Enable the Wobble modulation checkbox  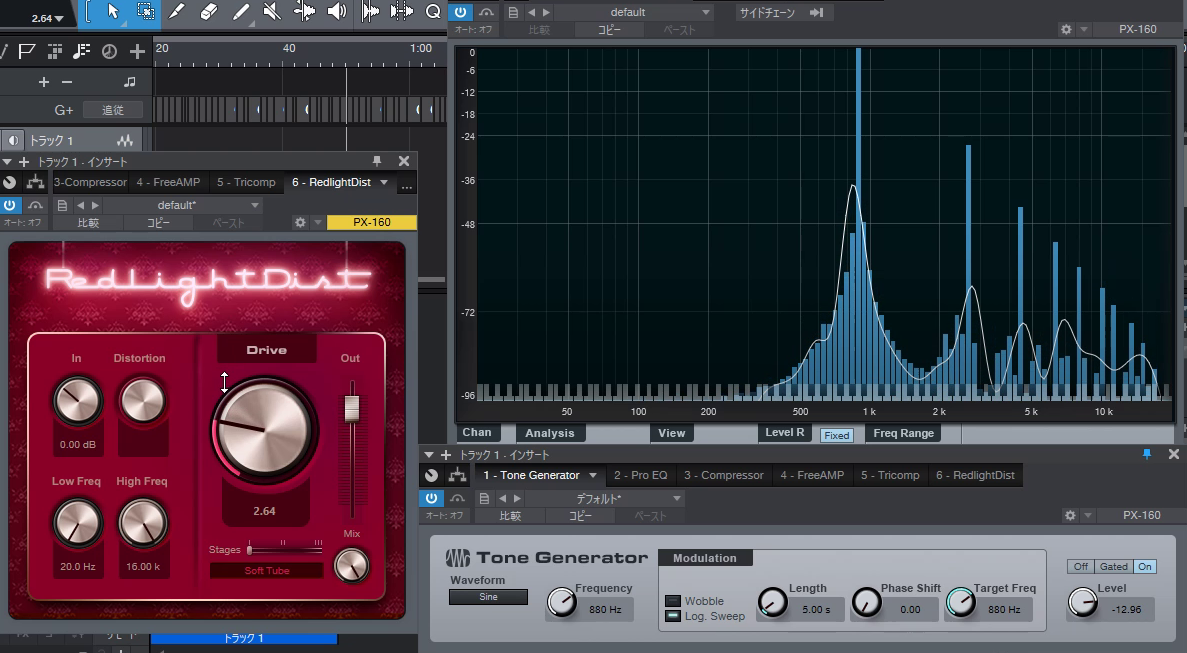pyautogui.click(x=672, y=601)
